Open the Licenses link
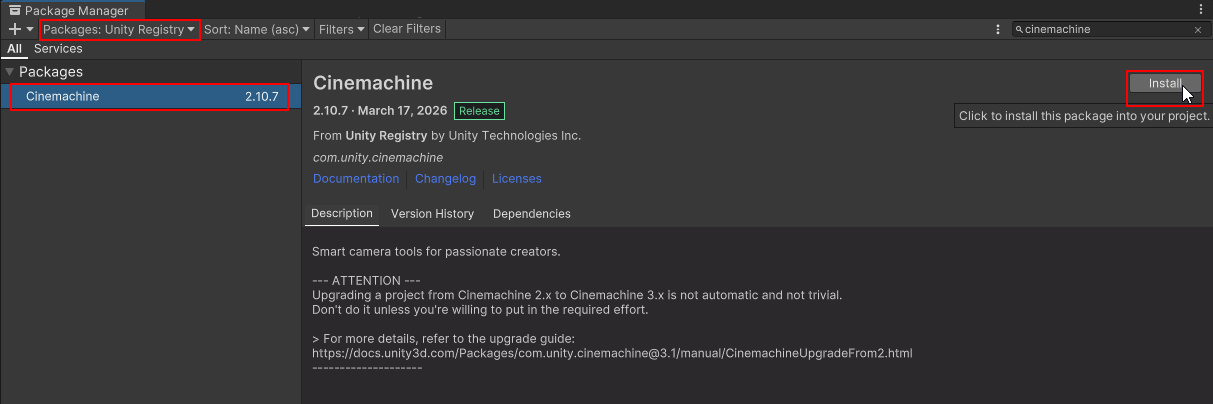This screenshot has width=1213, height=404. (x=517, y=179)
